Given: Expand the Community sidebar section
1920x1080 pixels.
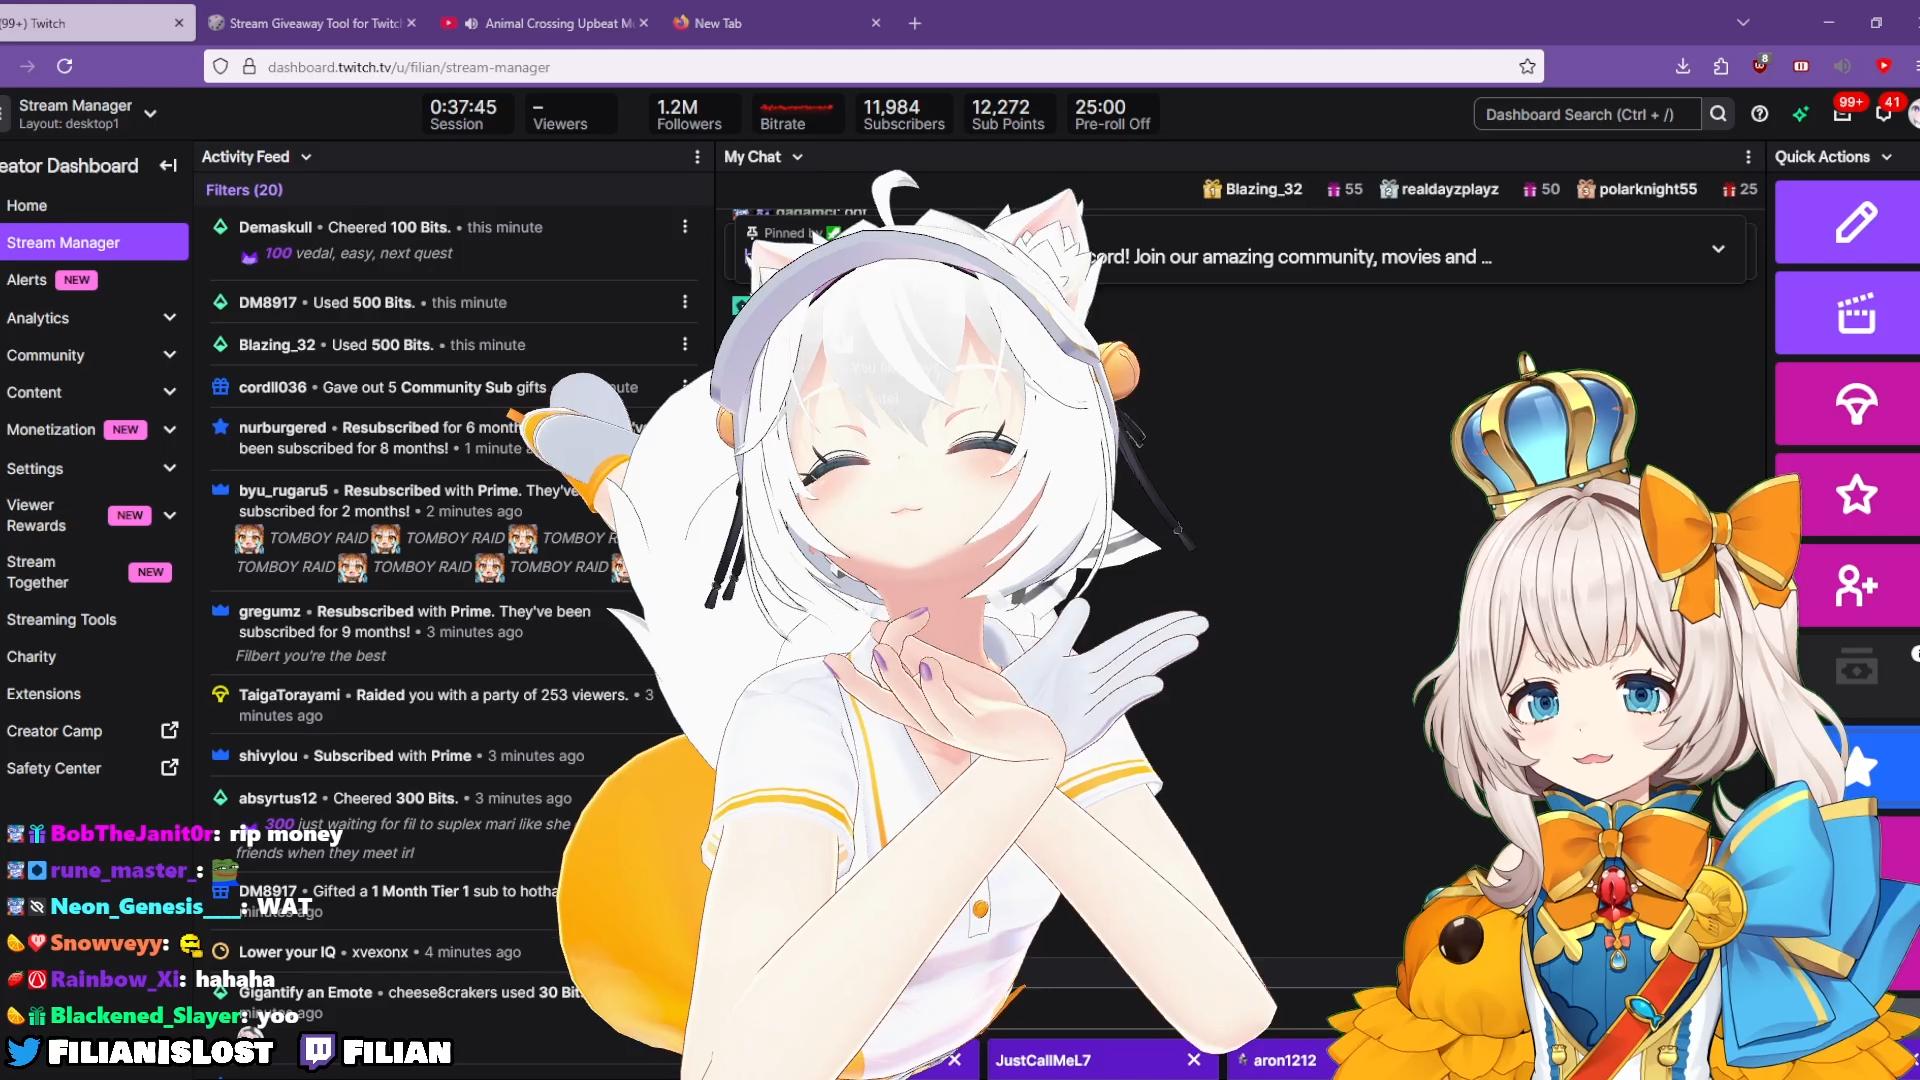Looking at the screenshot, I should pyautogui.click(x=169, y=355).
